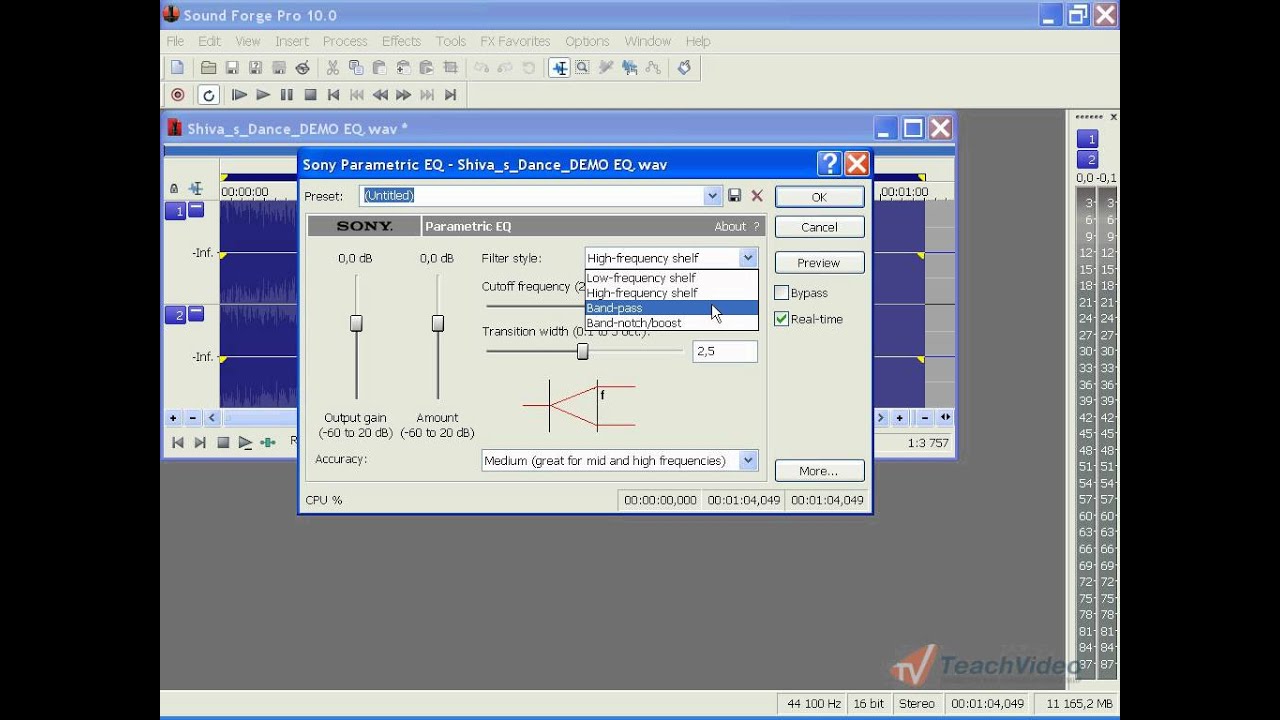1280x720 pixels.
Task: Click the channel 2 track header label
Action: point(176,315)
